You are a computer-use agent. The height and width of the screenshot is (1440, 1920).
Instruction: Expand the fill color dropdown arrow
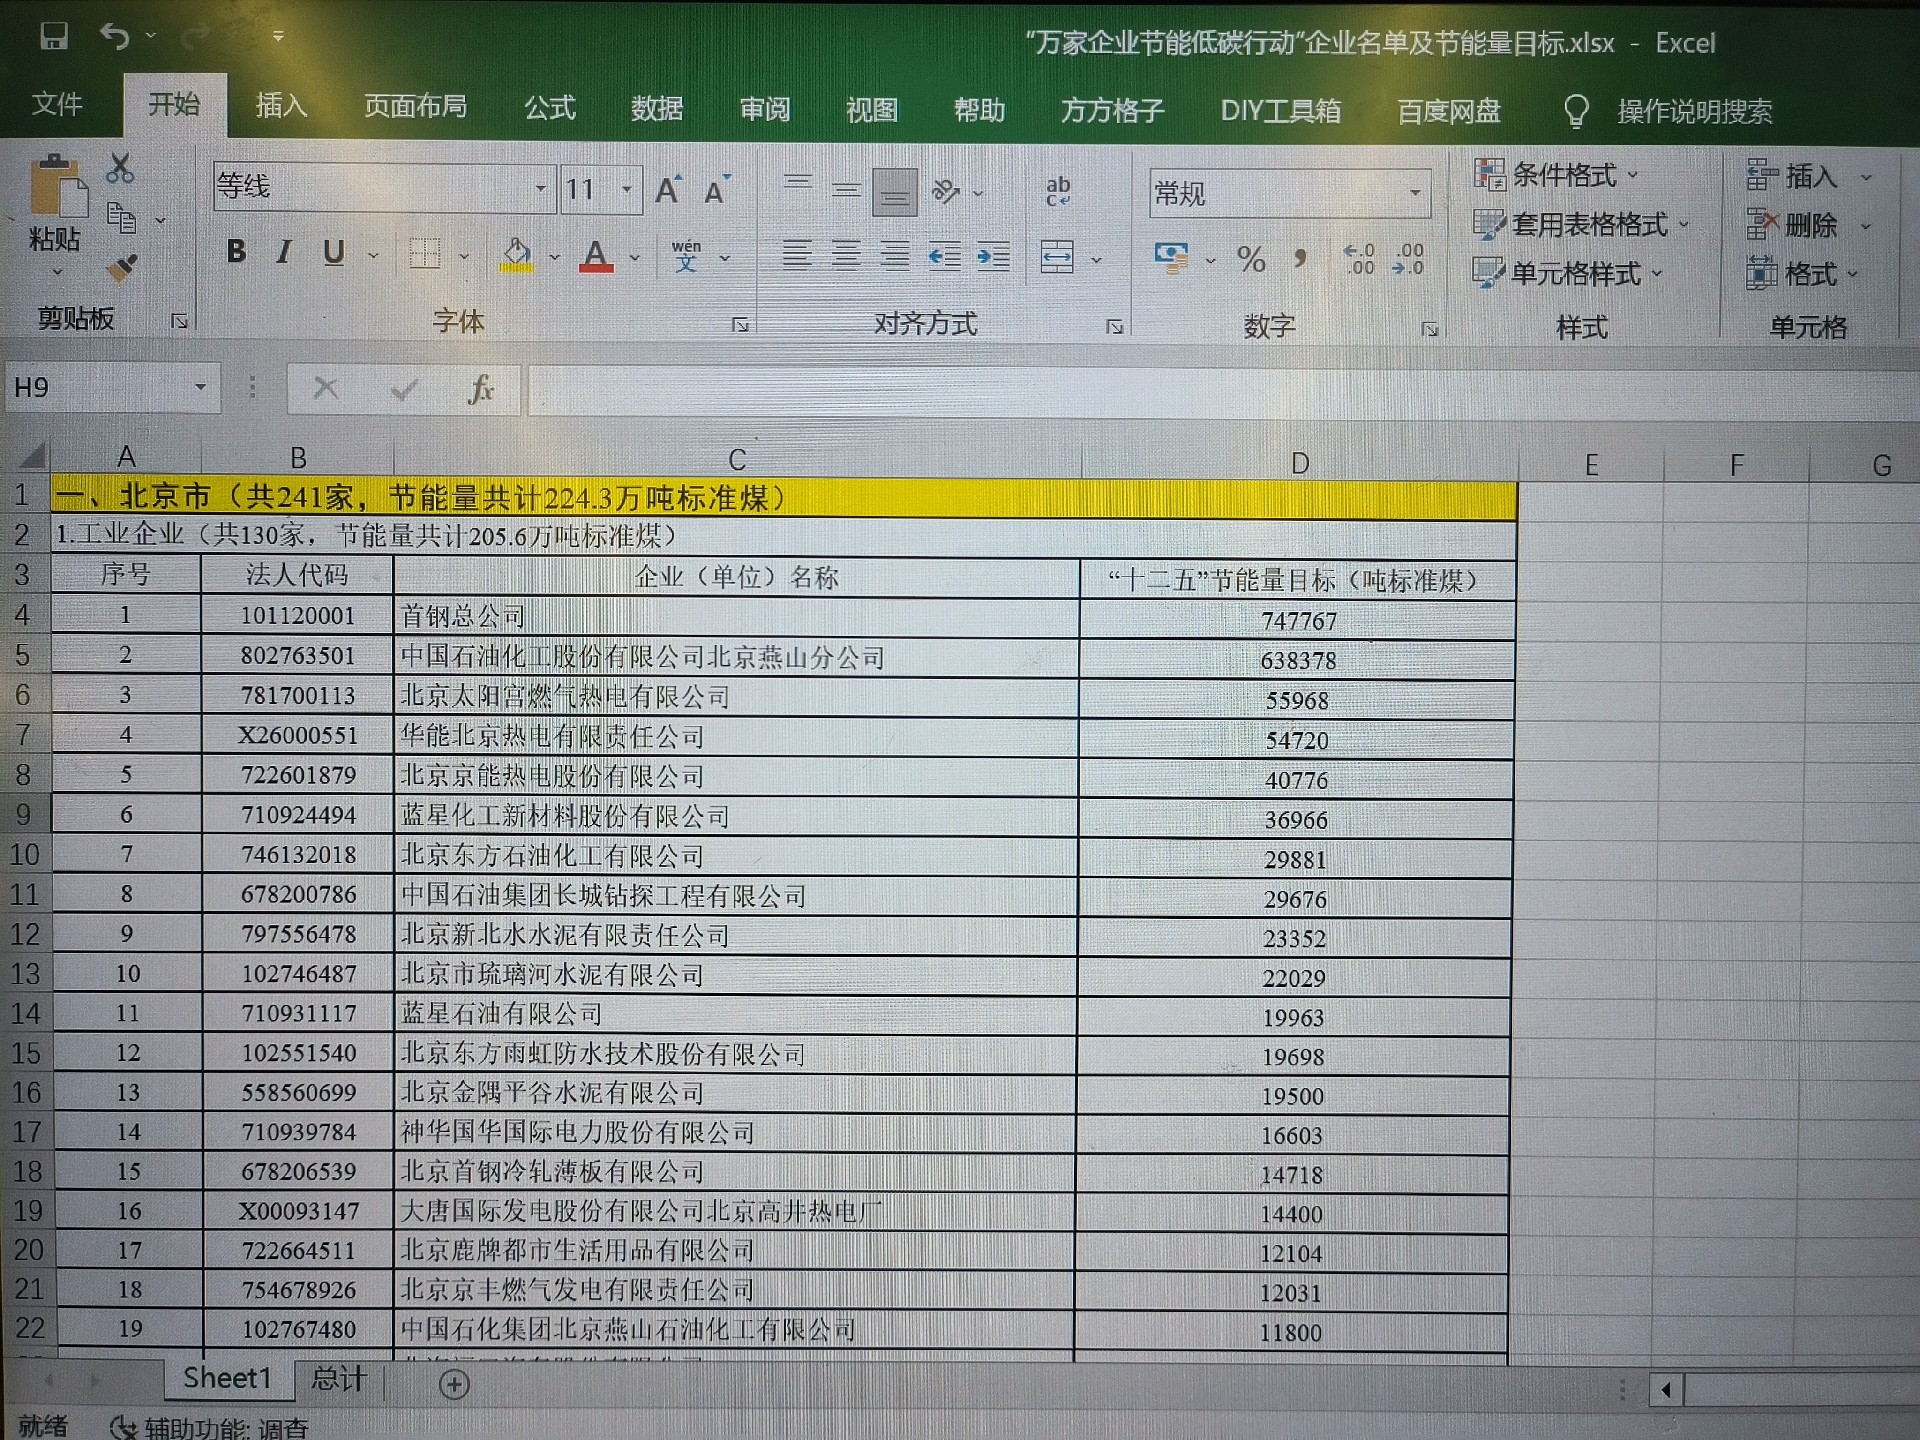pos(555,257)
